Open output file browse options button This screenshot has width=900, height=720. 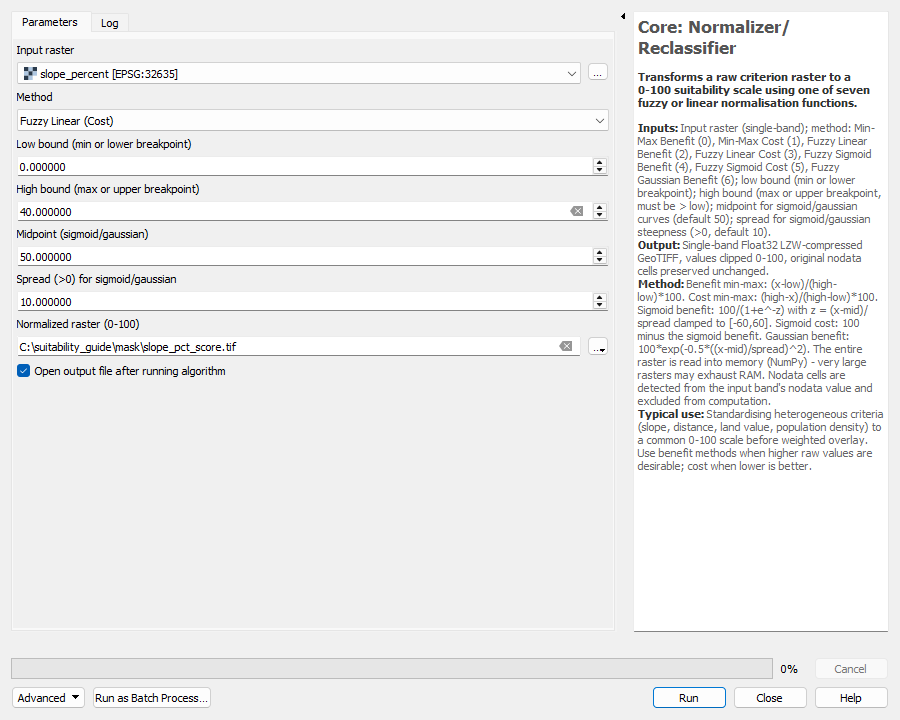click(598, 347)
